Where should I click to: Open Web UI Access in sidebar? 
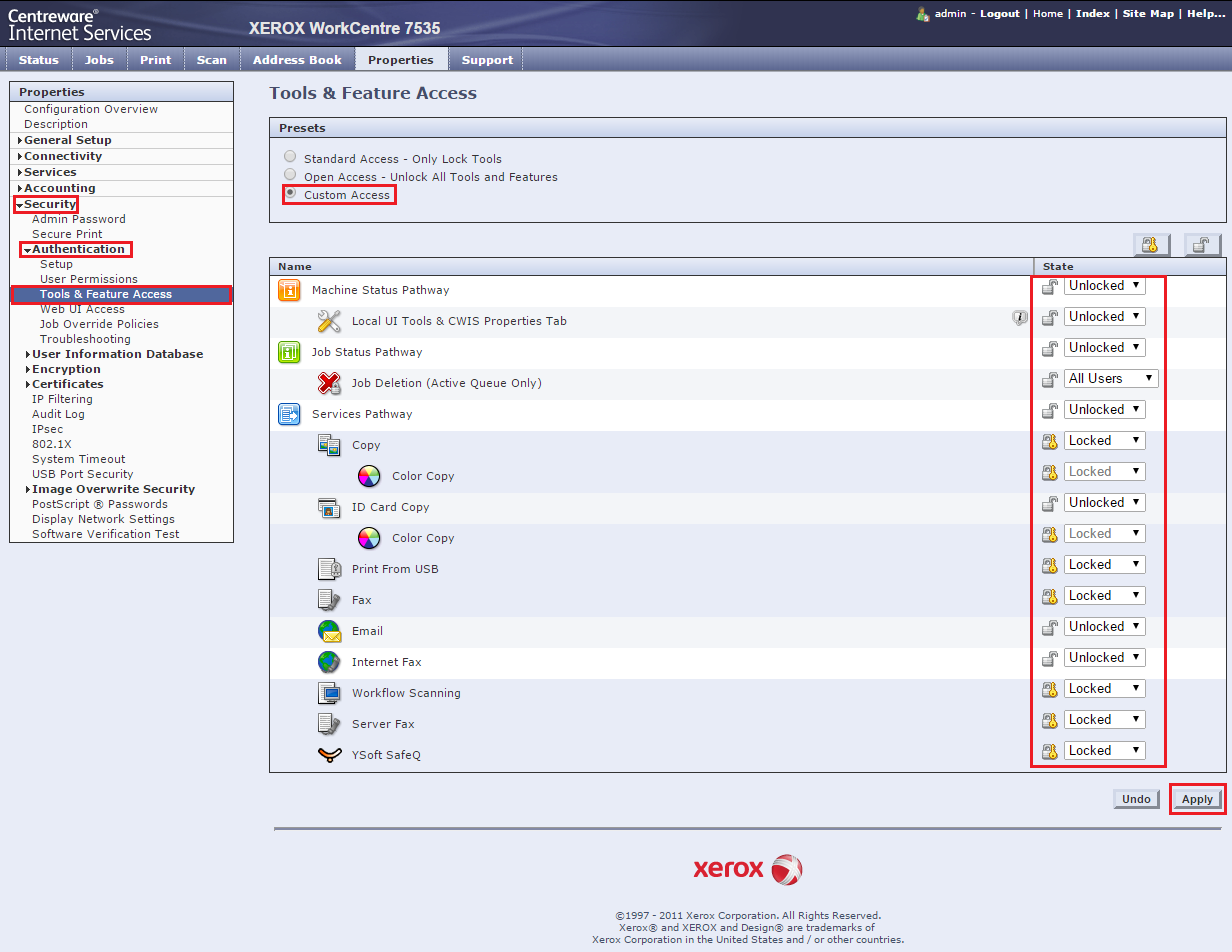[82, 309]
